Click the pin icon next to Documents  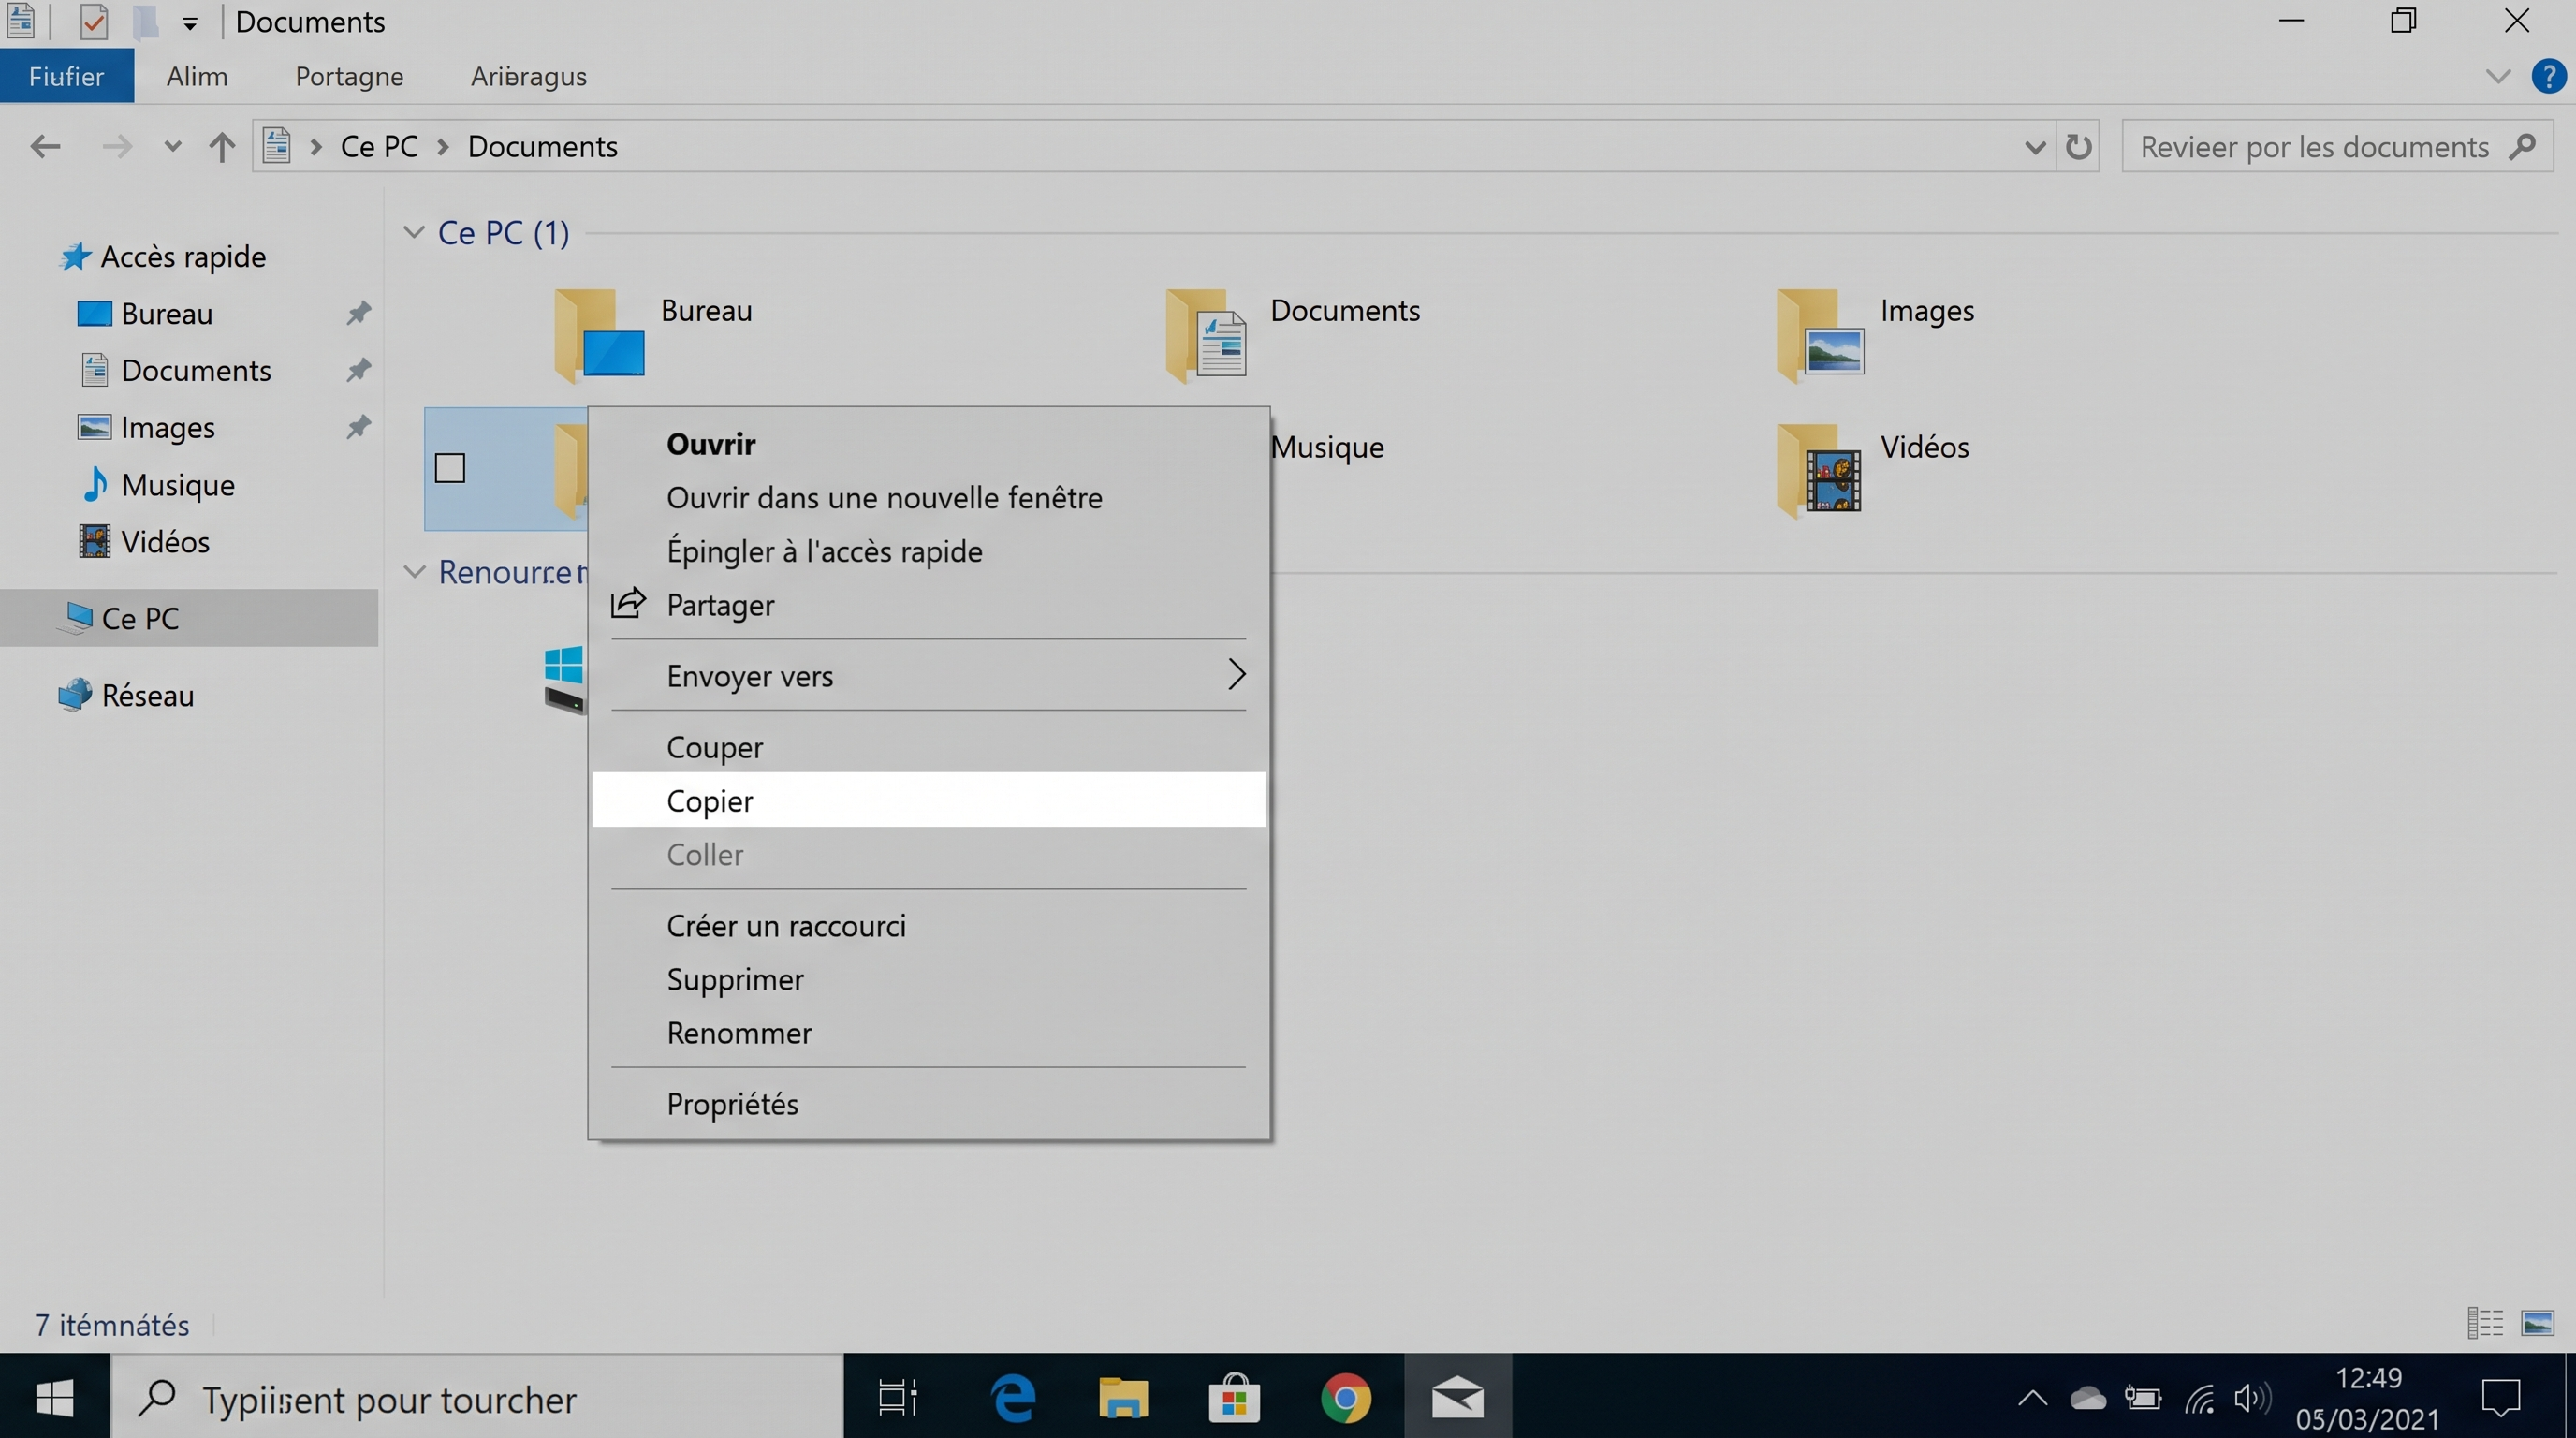coord(358,370)
